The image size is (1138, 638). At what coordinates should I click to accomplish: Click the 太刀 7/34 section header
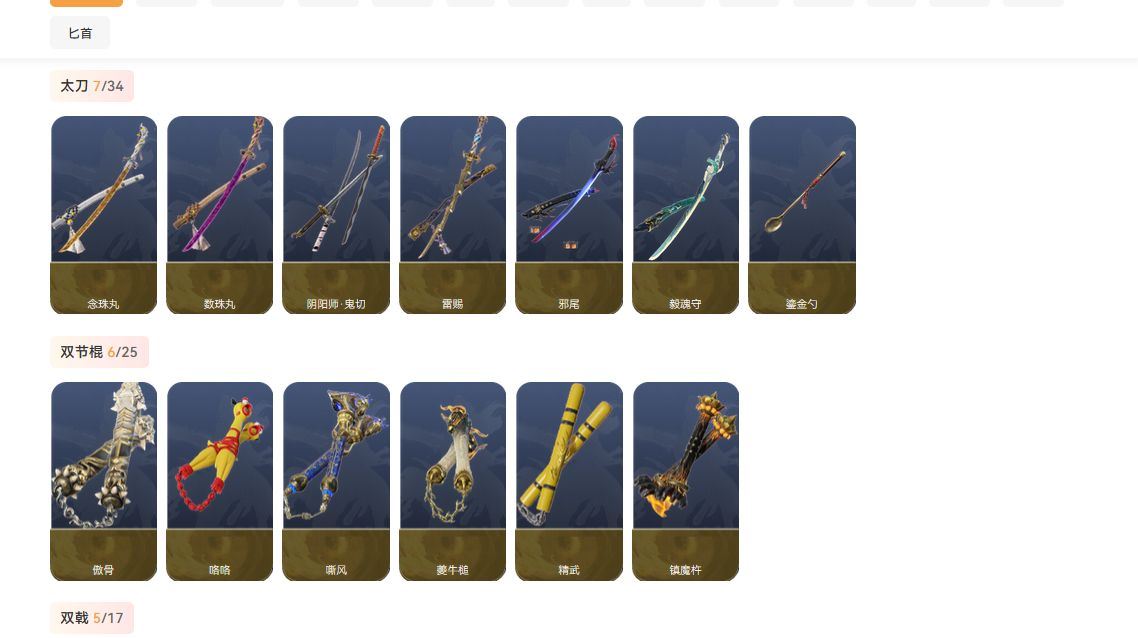click(x=92, y=86)
